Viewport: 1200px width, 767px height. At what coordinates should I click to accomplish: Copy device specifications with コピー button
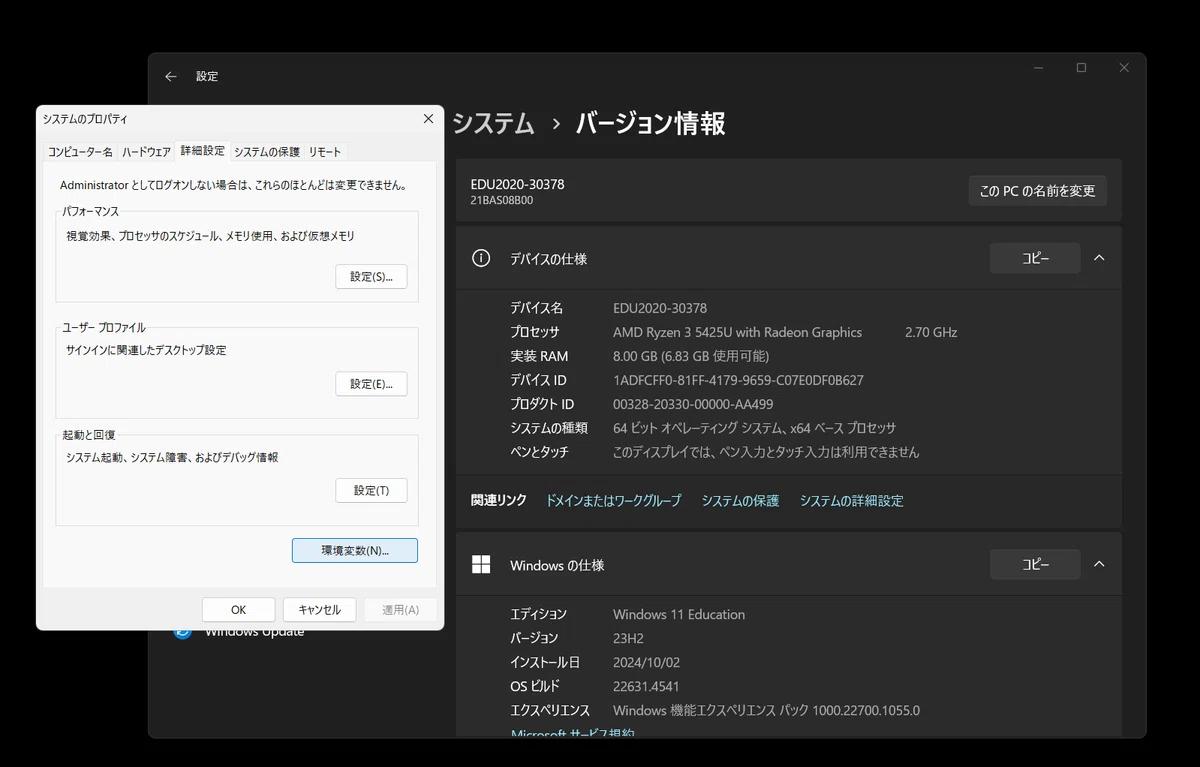pyautogui.click(x=1035, y=258)
